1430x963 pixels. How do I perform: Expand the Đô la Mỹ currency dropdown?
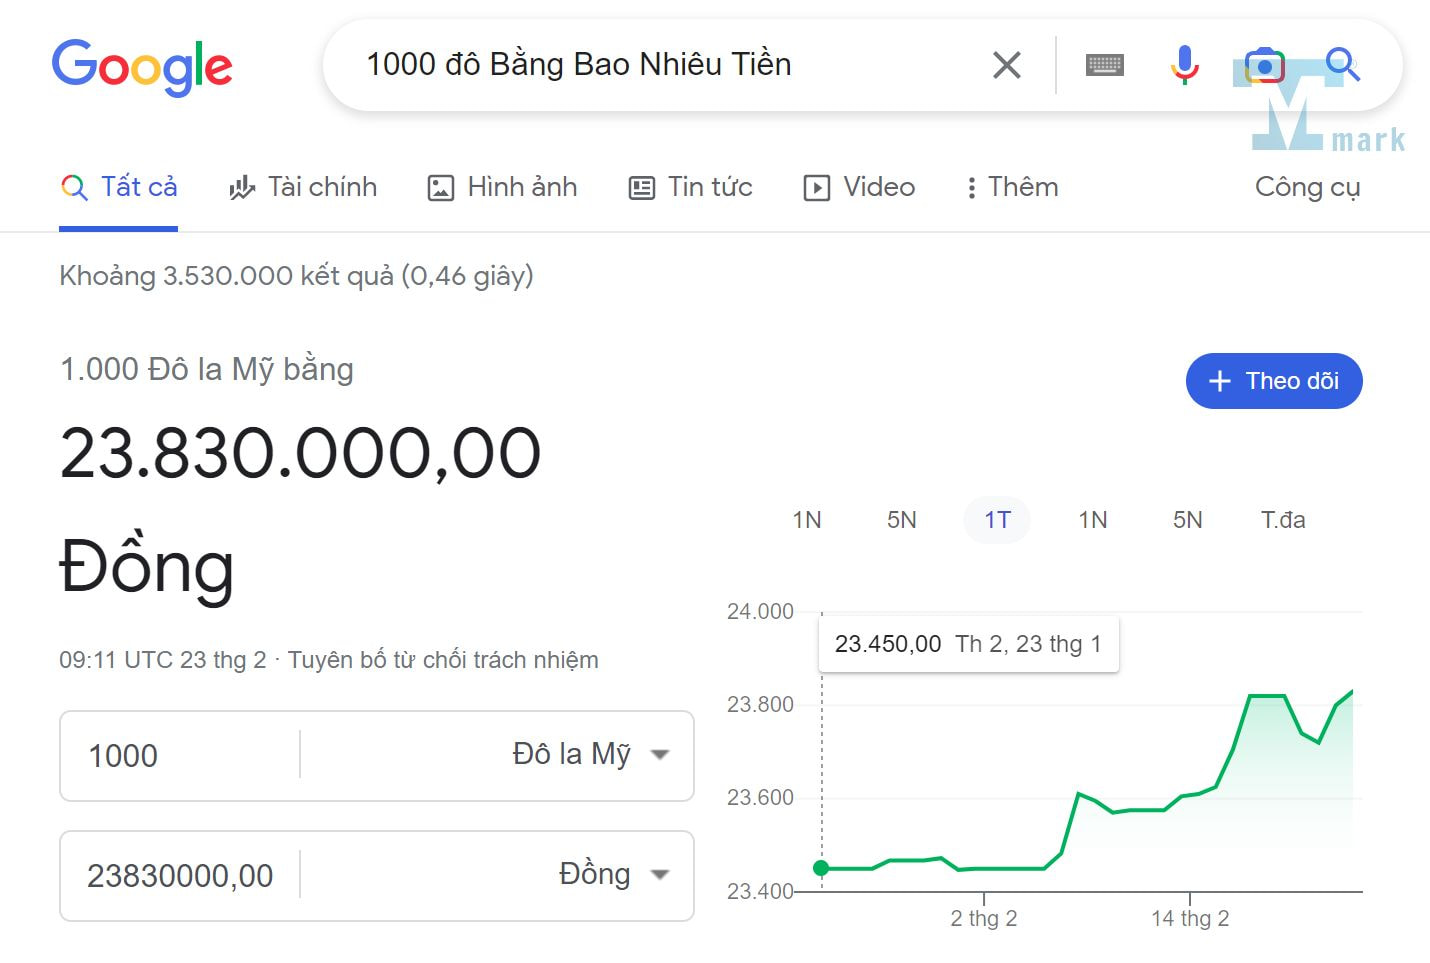pyautogui.click(x=590, y=755)
